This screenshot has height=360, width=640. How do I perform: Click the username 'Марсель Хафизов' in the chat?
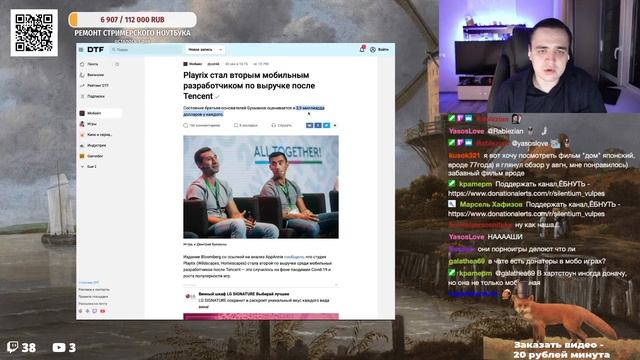(491, 204)
